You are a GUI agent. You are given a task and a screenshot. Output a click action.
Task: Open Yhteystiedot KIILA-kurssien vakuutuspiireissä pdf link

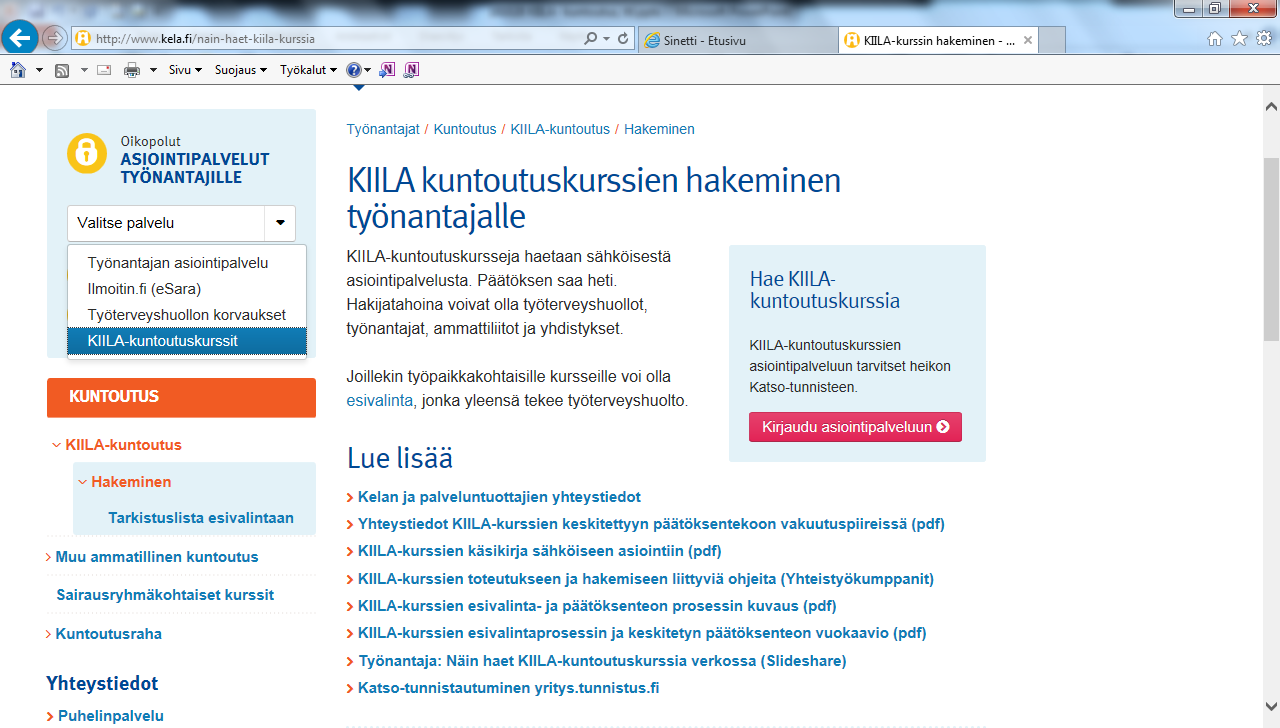651,524
